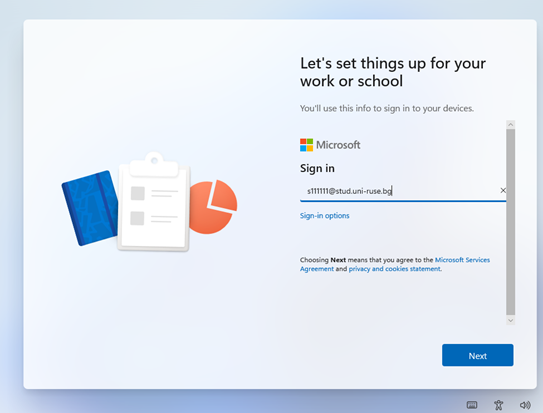Image resolution: width=543 pixels, height=413 pixels.
Task: Click the Microsoft four-color logo
Action: coord(306,145)
